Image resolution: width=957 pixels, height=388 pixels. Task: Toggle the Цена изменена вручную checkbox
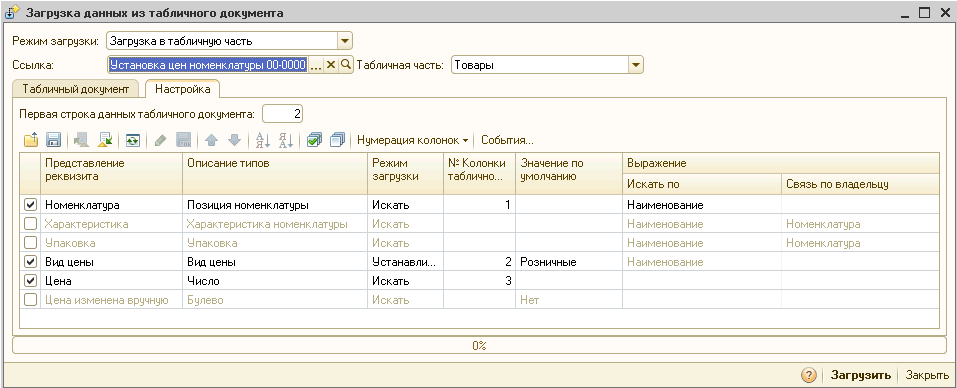30,300
